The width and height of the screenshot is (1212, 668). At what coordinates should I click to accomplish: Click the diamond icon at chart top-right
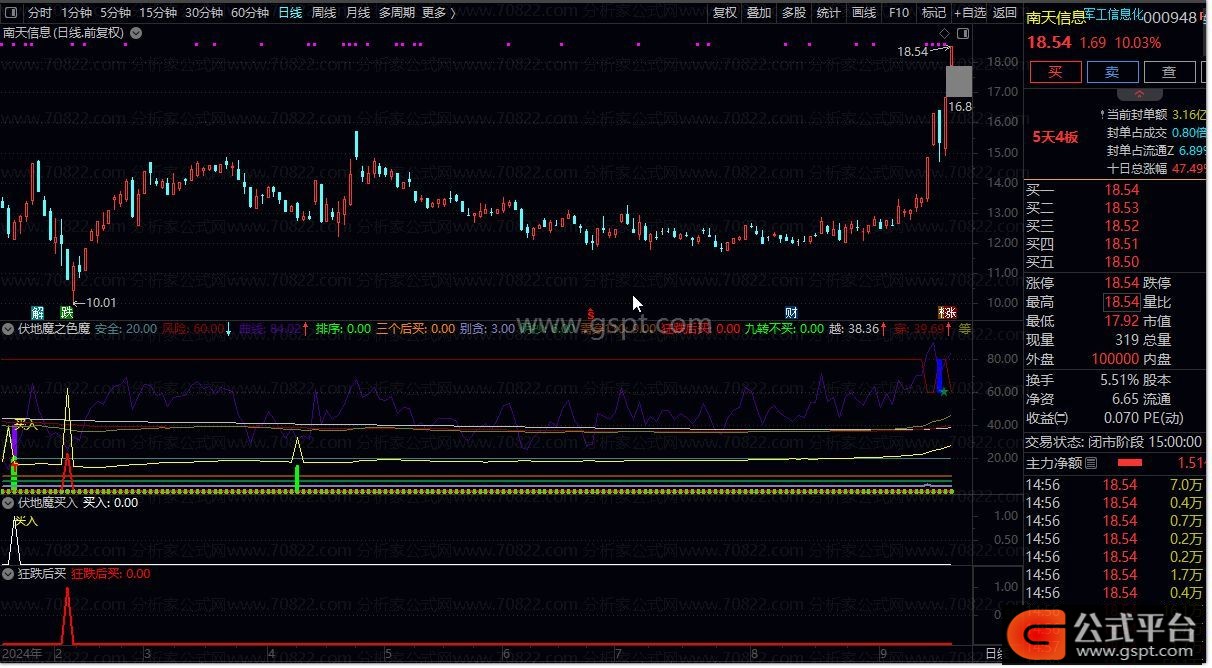tap(943, 34)
